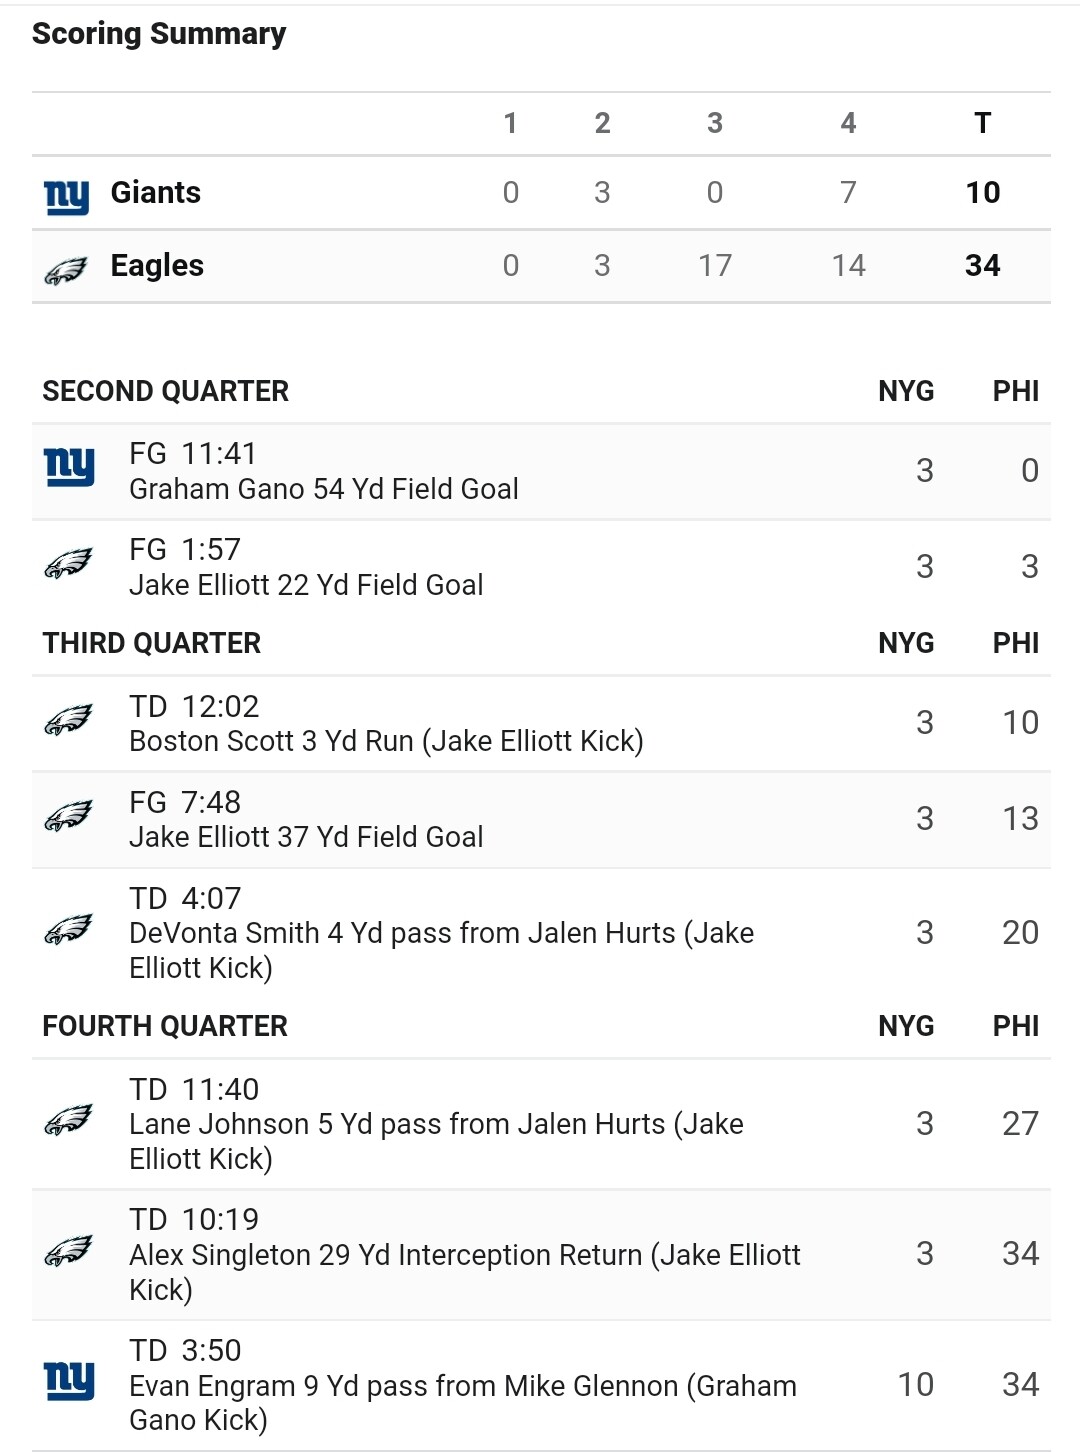Click the Eagles logo in the scoreboard table
This screenshot has width=1080, height=1452.
pos(67,269)
